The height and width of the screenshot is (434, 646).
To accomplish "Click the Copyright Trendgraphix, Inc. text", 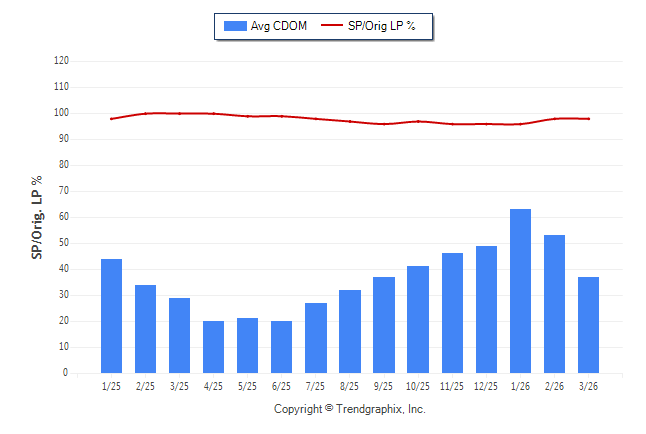I will (350, 409).
